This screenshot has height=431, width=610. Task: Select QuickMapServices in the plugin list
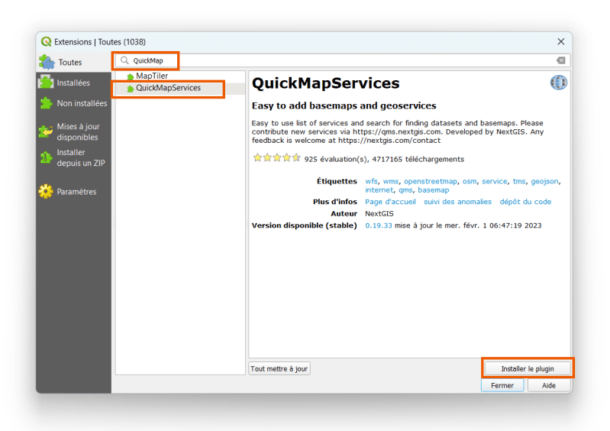point(180,88)
